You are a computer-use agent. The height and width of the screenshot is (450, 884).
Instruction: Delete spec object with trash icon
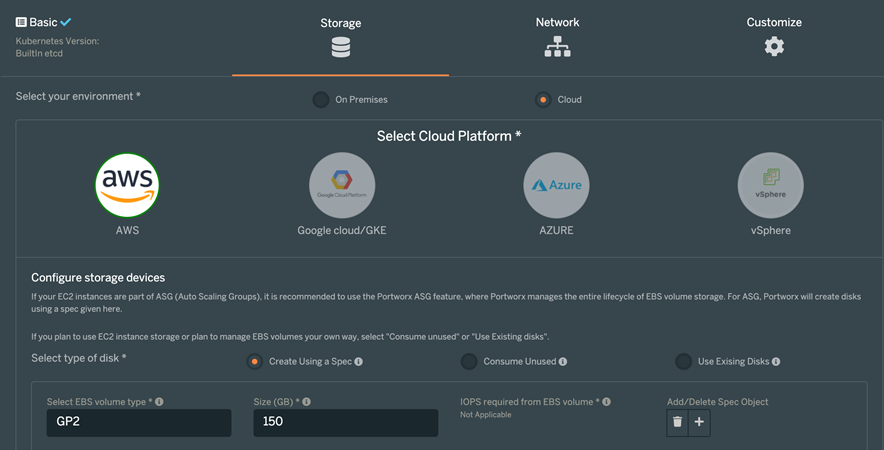(678, 422)
